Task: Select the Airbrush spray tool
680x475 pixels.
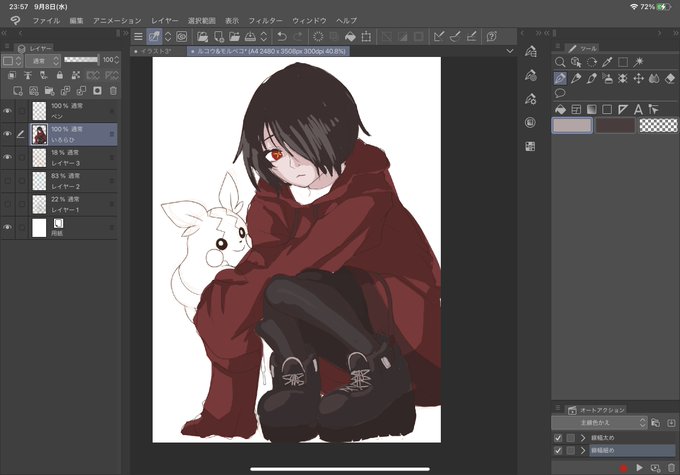Action: click(x=607, y=79)
